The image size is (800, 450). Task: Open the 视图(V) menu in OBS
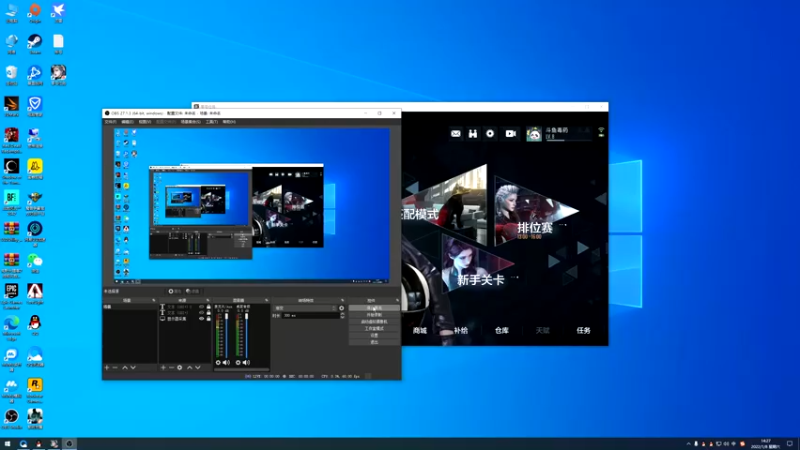click(144, 122)
